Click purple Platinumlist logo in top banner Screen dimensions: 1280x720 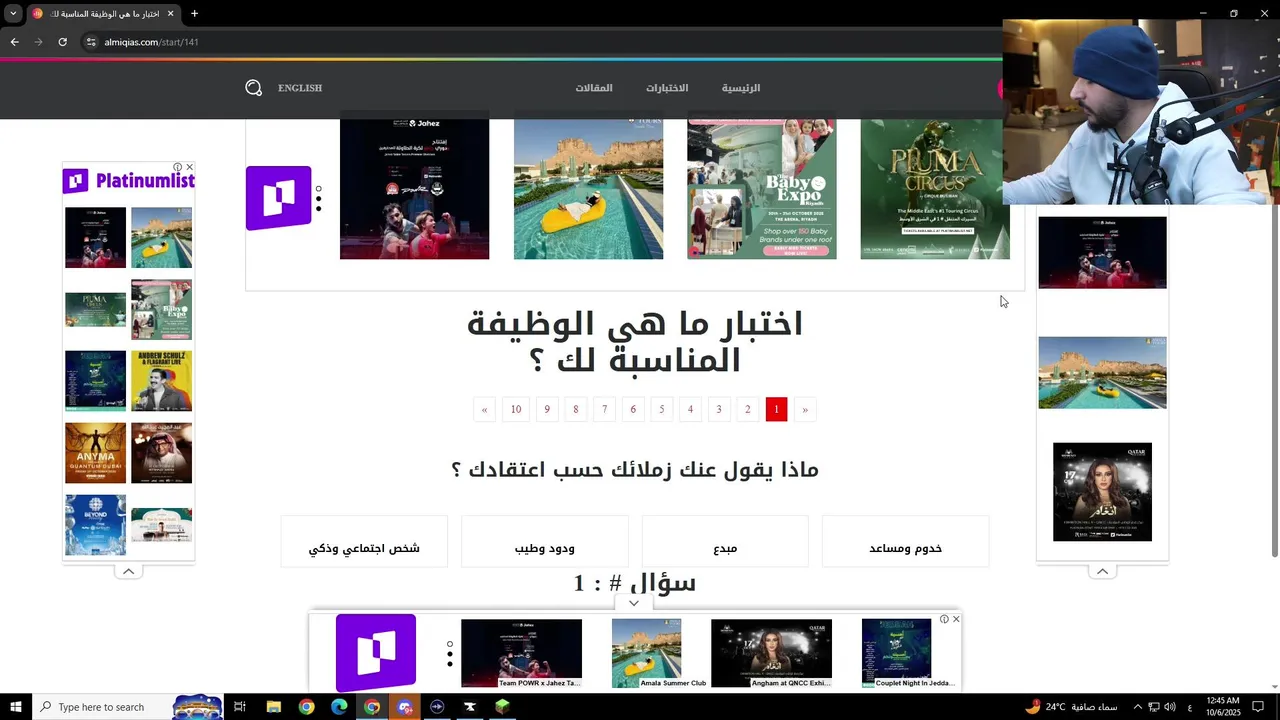pyautogui.click(x=279, y=198)
